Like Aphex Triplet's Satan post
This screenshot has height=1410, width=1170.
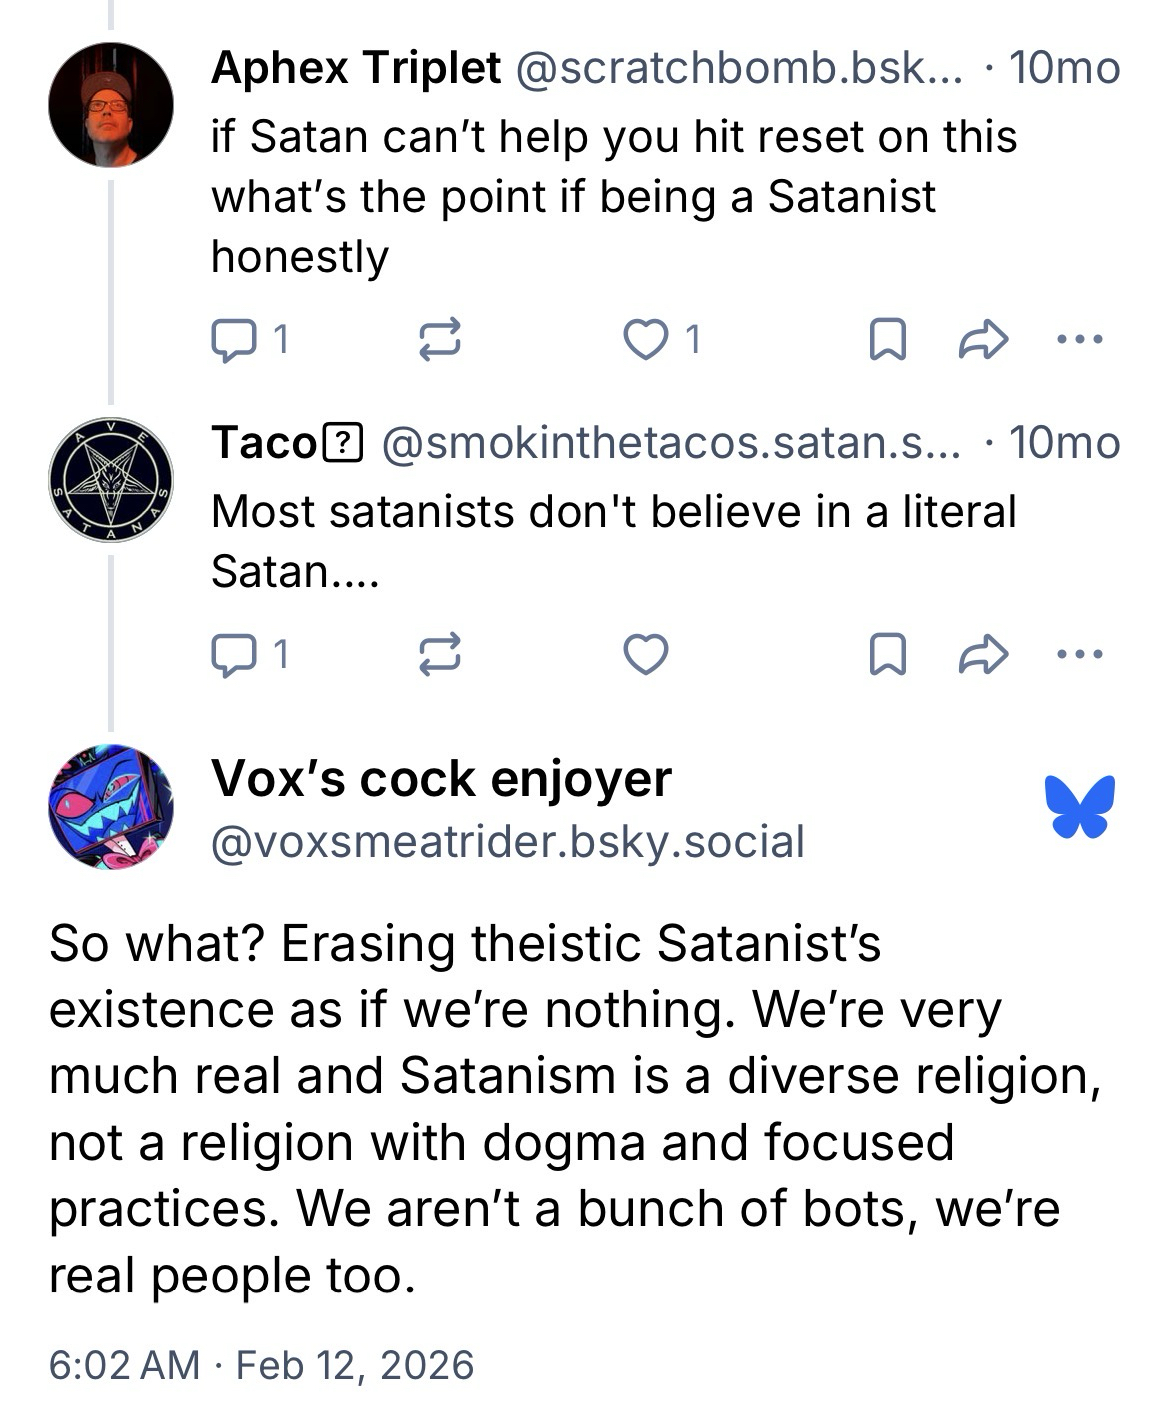(646, 340)
